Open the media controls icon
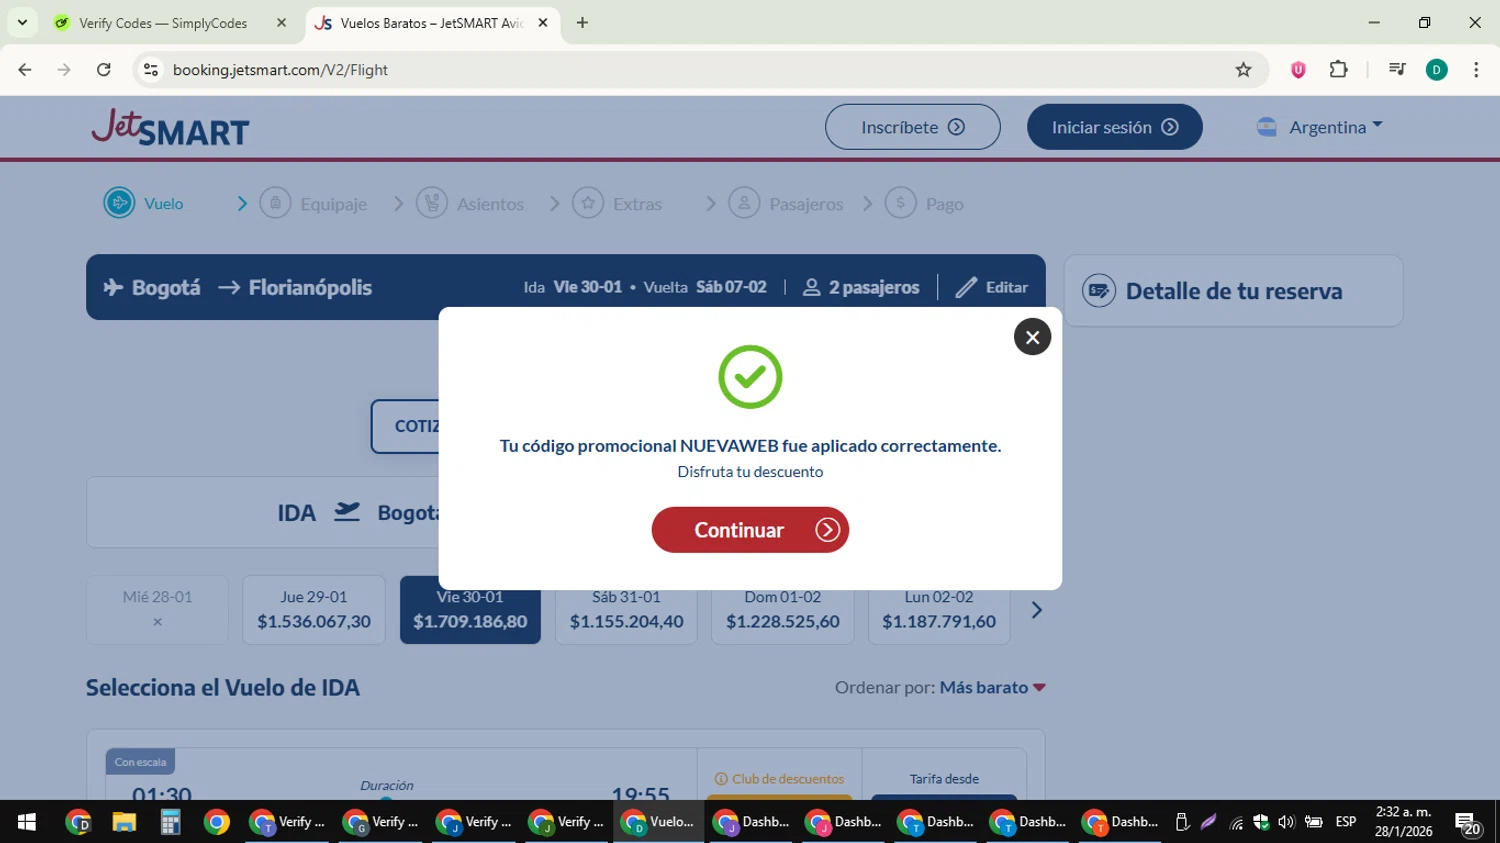 [1397, 70]
